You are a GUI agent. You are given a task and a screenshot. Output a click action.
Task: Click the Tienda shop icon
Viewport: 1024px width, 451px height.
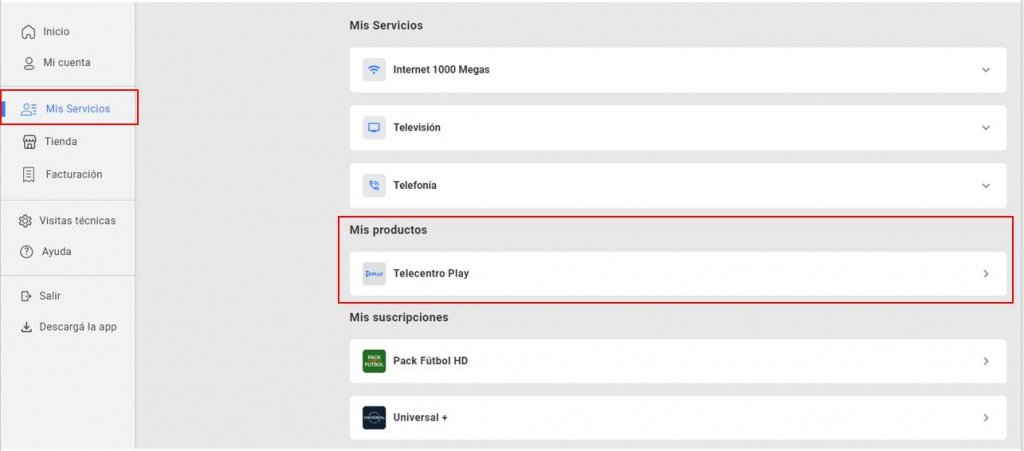(x=29, y=142)
